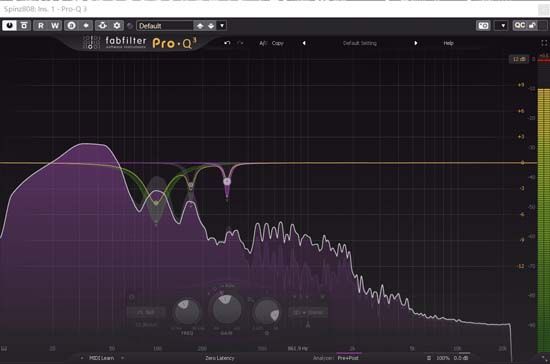The image size is (550, 364).
Task: Enable Write automation (W) button
Action: click(x=55, y=26)
